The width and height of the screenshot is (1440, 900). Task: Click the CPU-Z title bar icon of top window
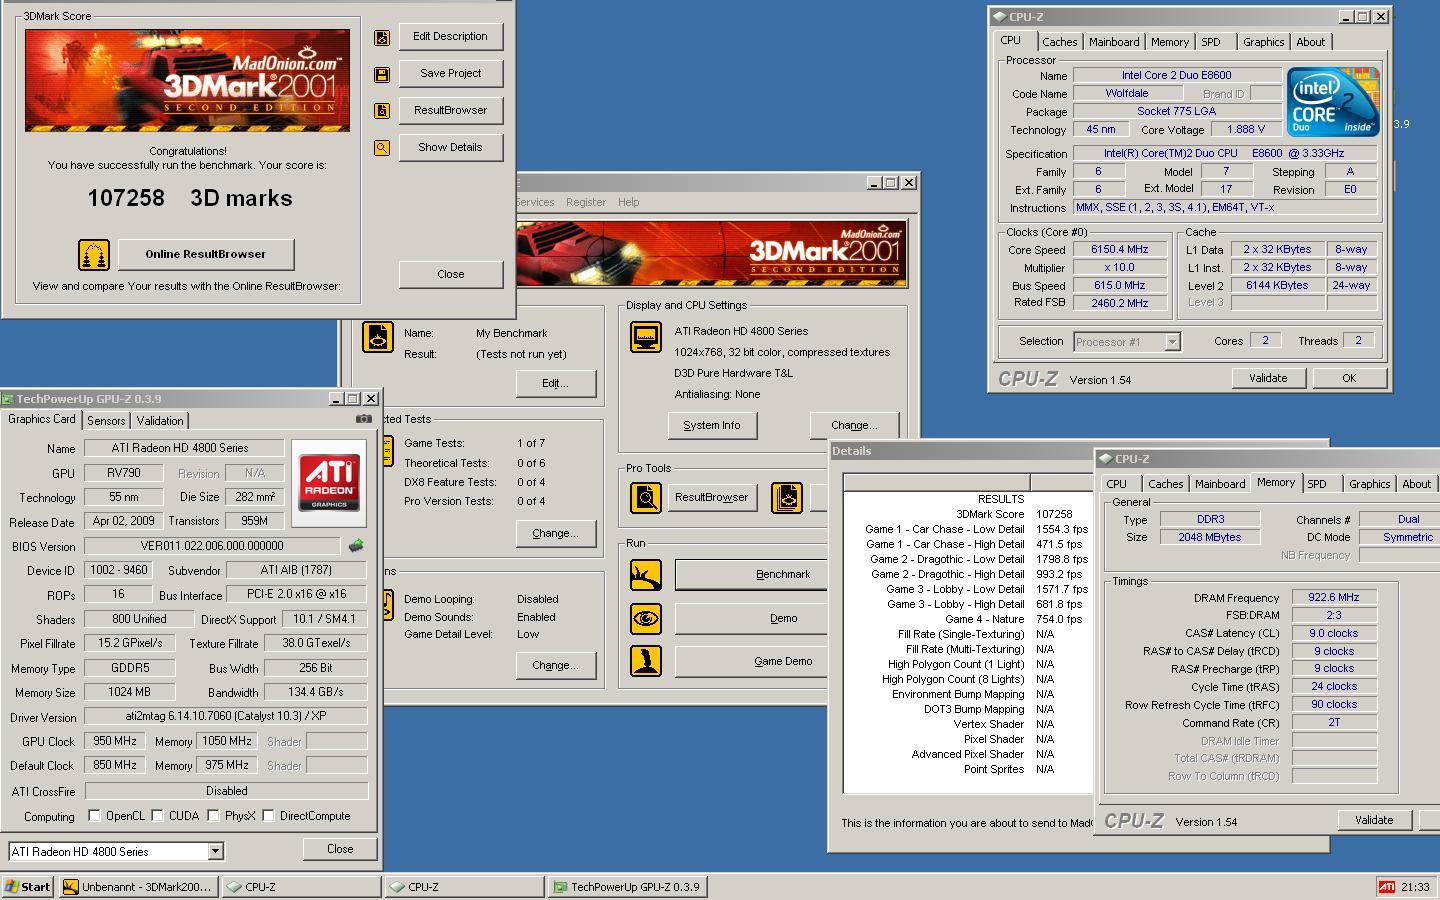pyautogui.click(x=999, y=17)
